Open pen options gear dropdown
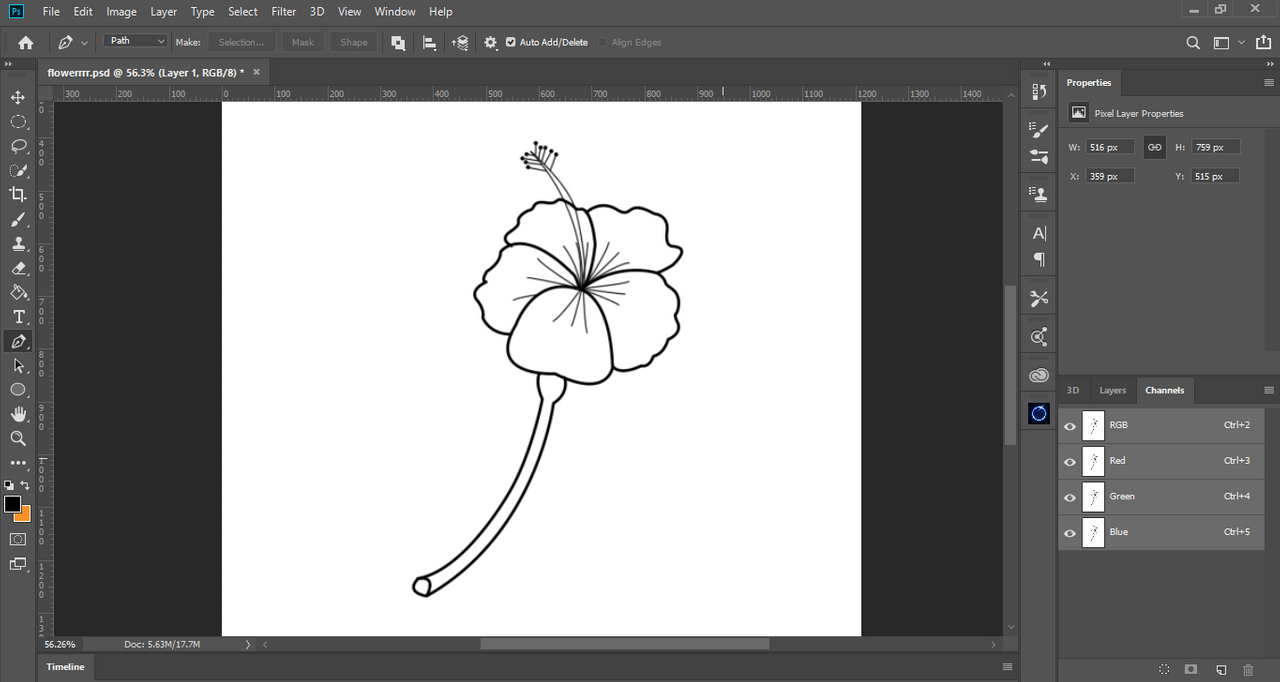The height and width of the screenshot is (682, 1280). (490, 42)
